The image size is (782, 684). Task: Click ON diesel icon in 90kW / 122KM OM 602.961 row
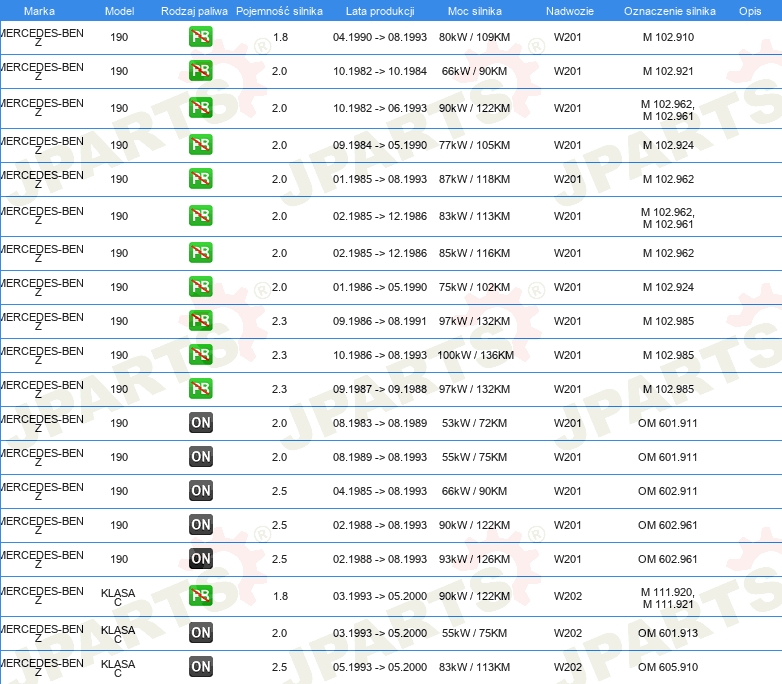coord(201,524)
